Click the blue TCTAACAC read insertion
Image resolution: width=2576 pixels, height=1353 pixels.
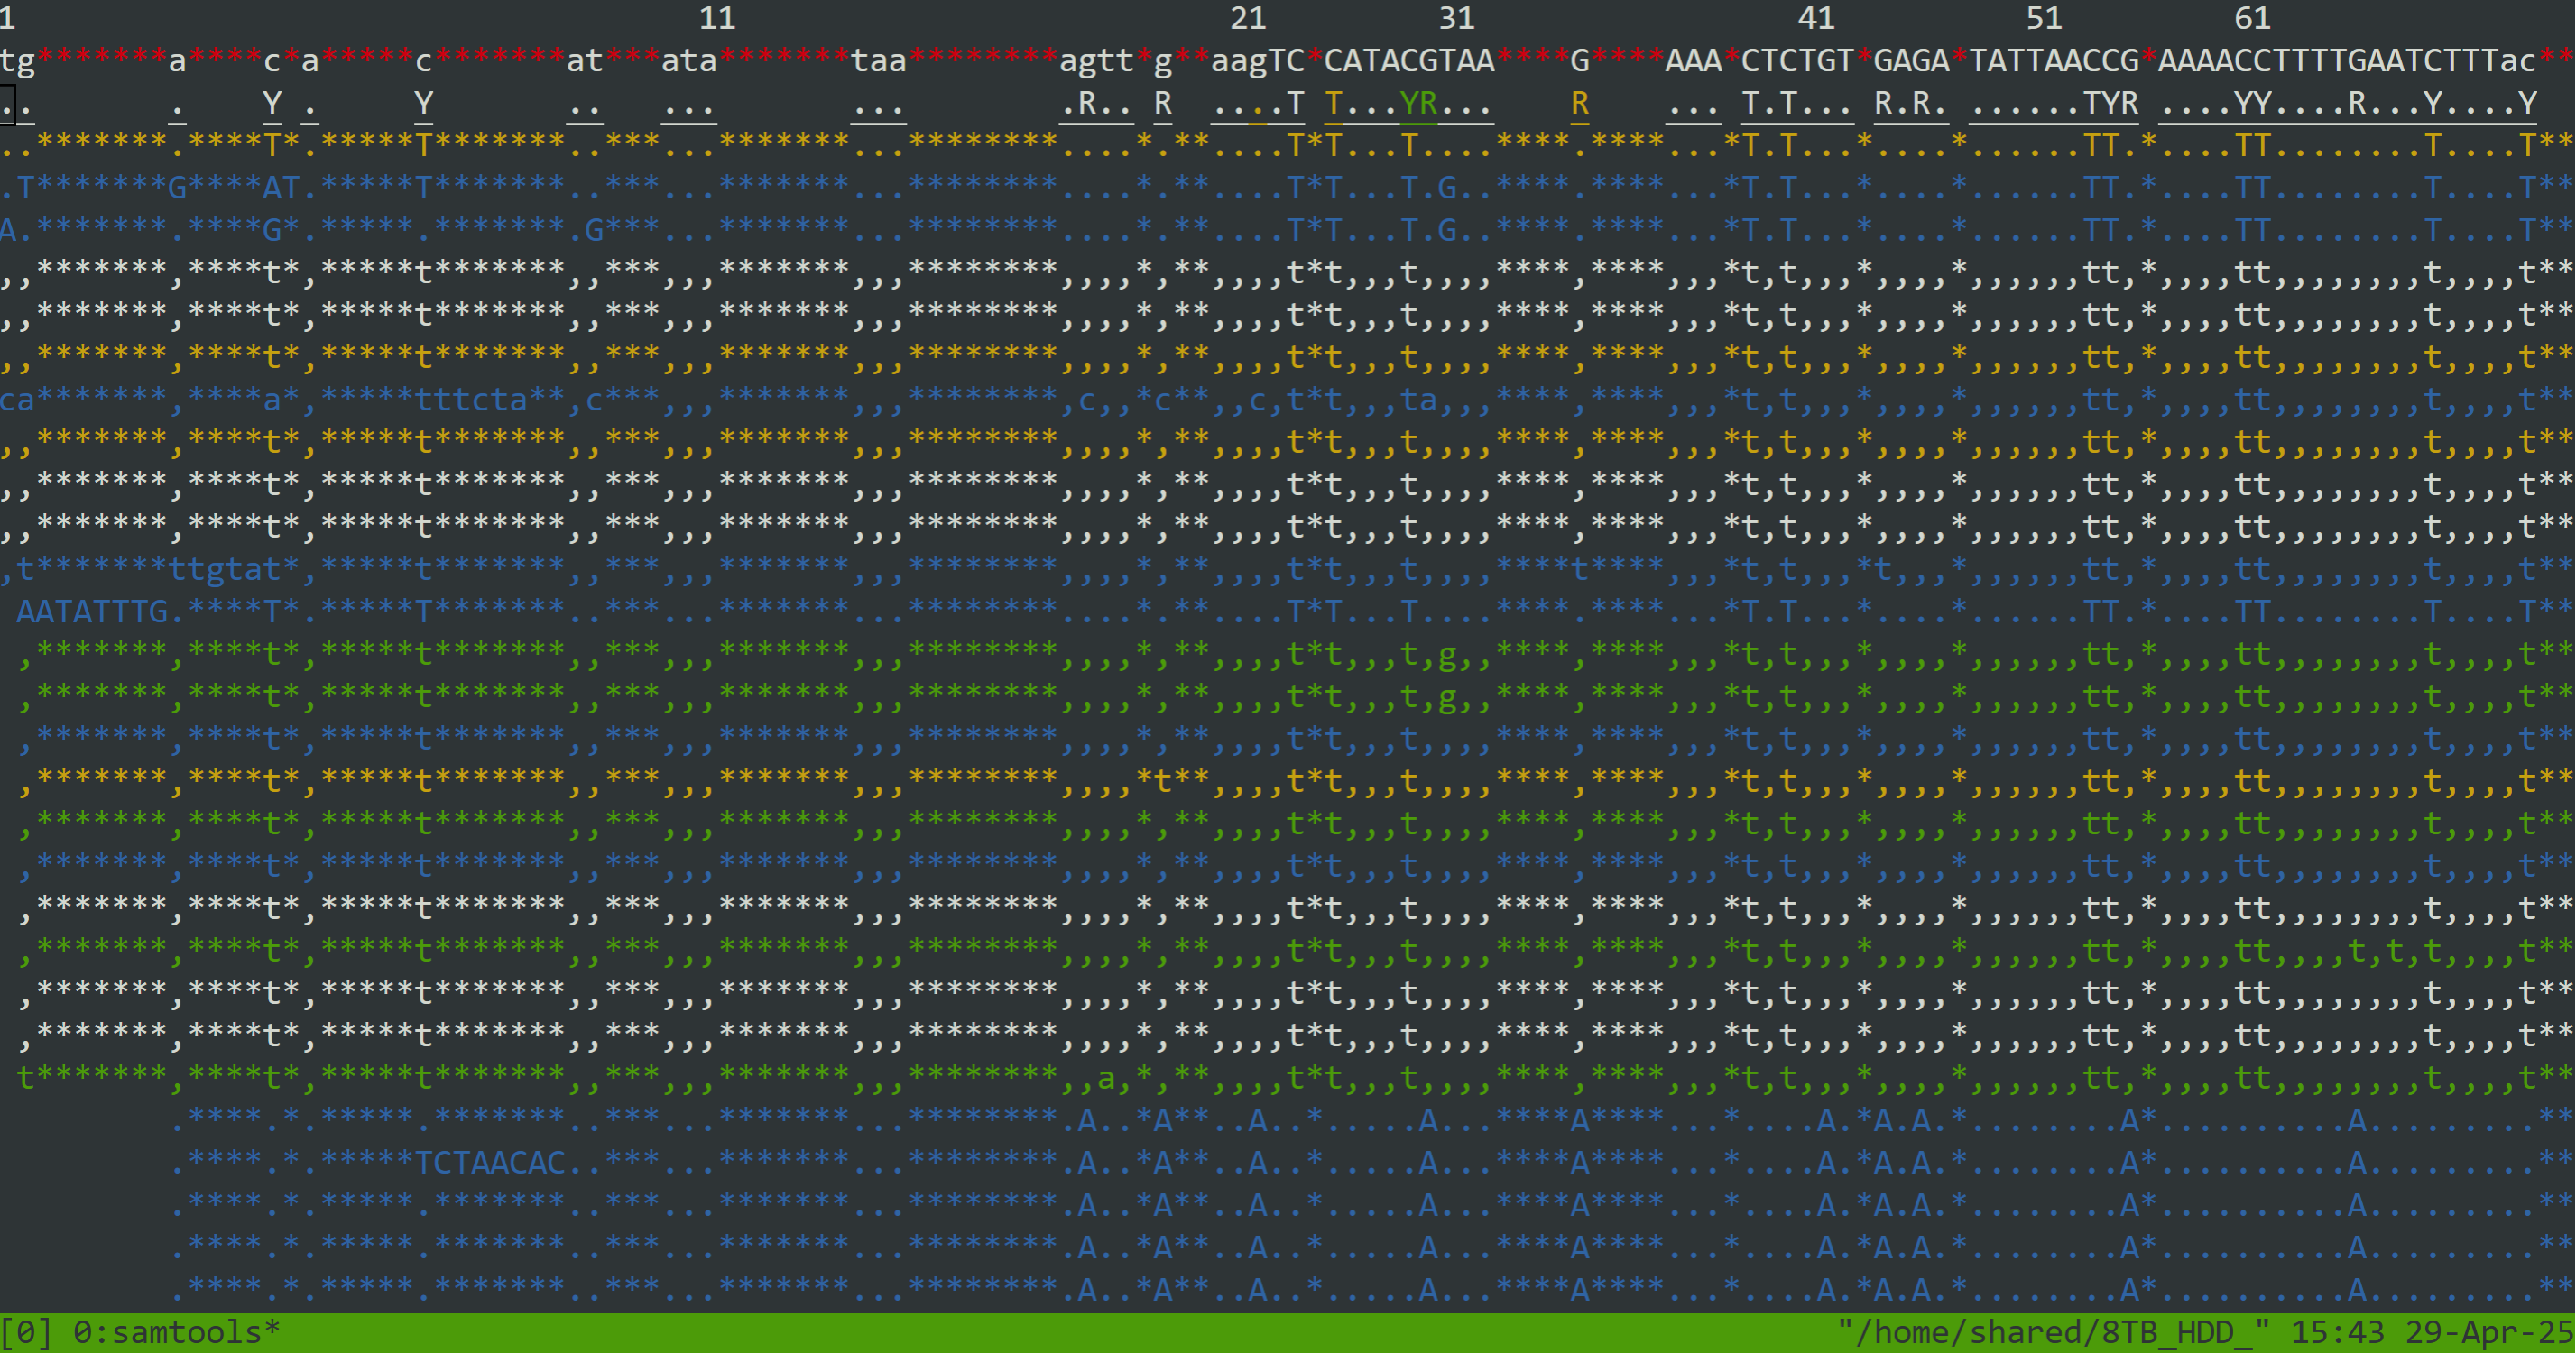490,1162
